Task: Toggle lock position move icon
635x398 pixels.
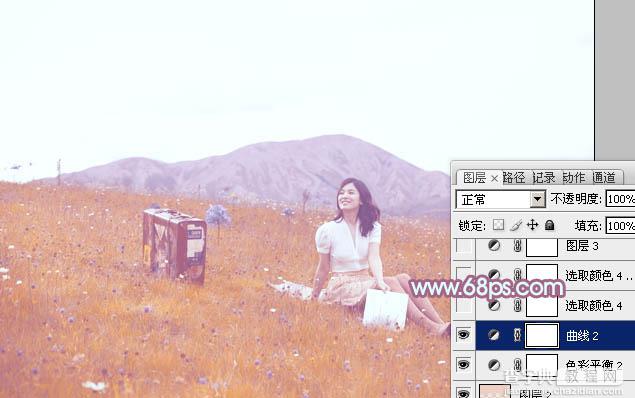Action: (x=533, y=225)
